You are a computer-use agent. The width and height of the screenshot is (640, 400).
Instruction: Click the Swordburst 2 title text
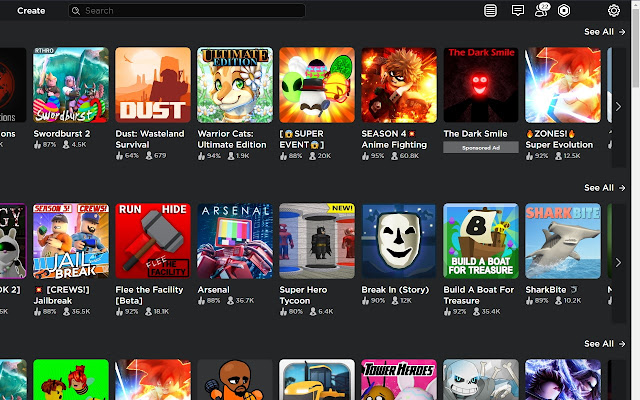click(x=62, y=133)
